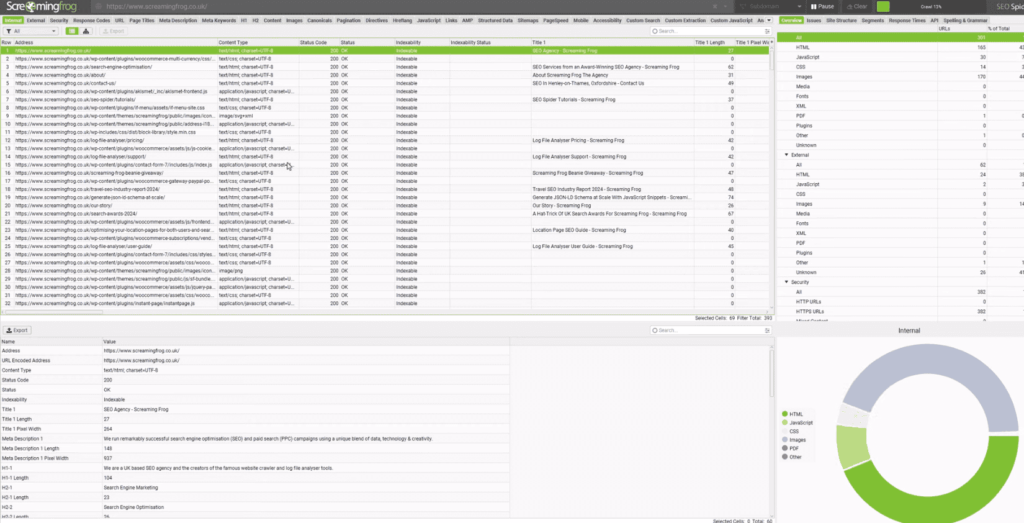Screen dimensions: 1024x523
Task: Switch to Issues tab in right panel
Action: point(814,20)
